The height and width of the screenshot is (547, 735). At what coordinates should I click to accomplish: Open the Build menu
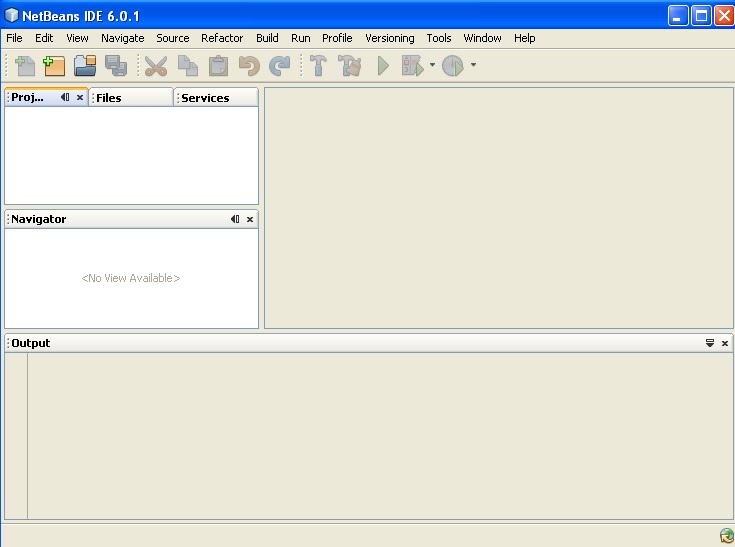(267, 38)
